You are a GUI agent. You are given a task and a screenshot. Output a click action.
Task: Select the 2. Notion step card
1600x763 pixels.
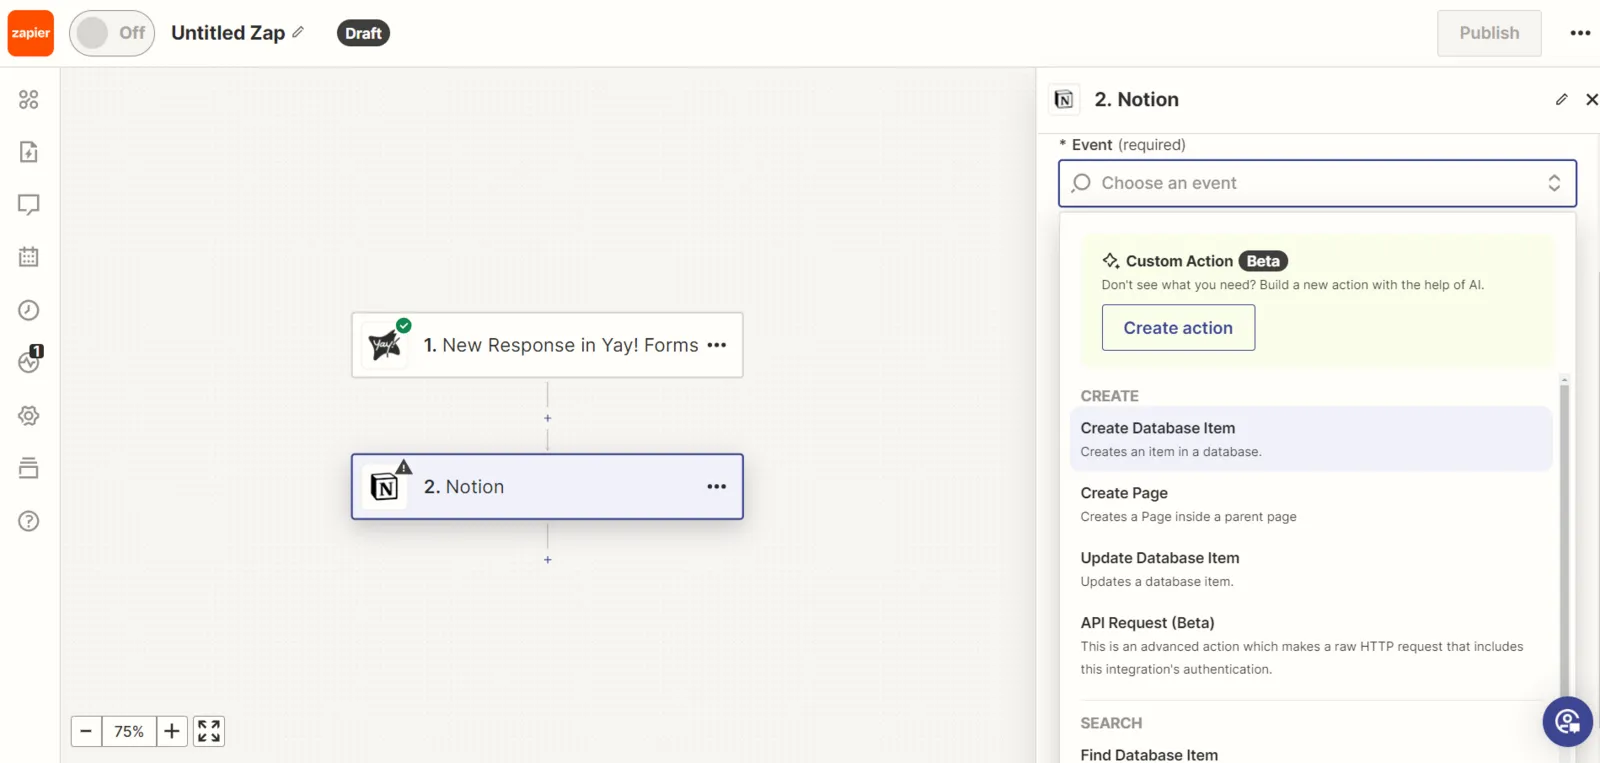547,487
